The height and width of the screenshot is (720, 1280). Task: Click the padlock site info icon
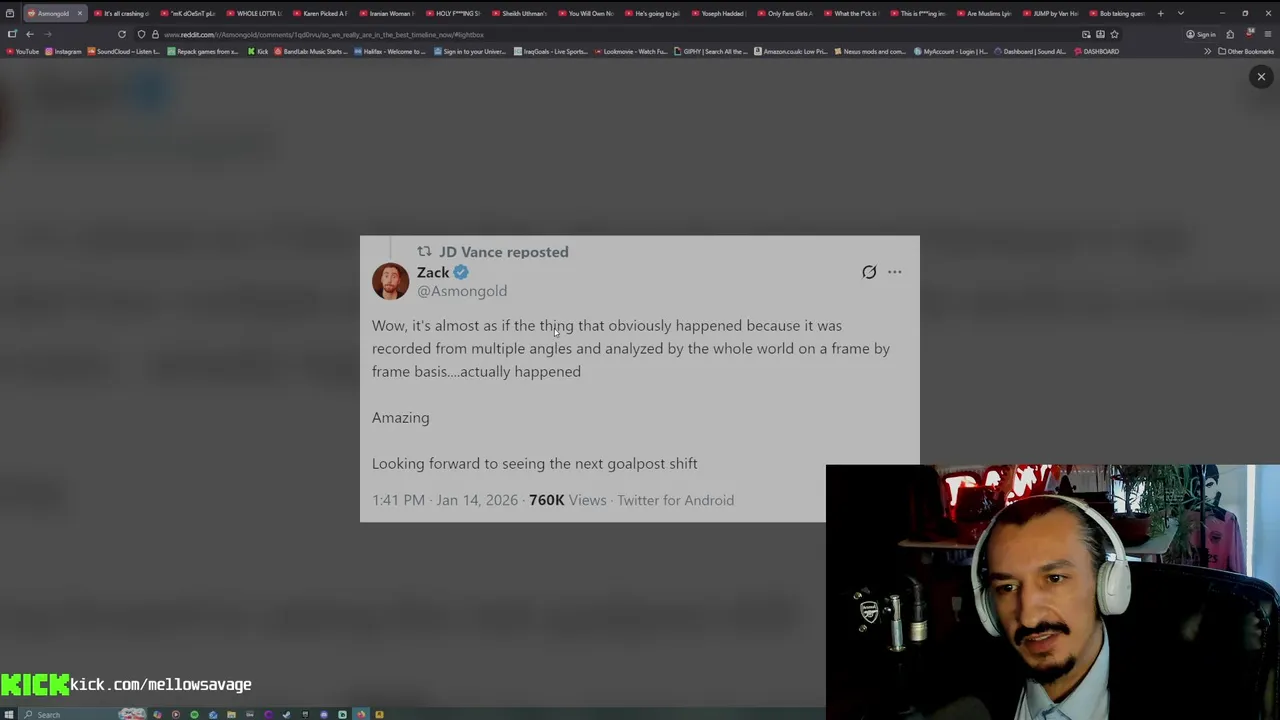(x=155, y=34)
